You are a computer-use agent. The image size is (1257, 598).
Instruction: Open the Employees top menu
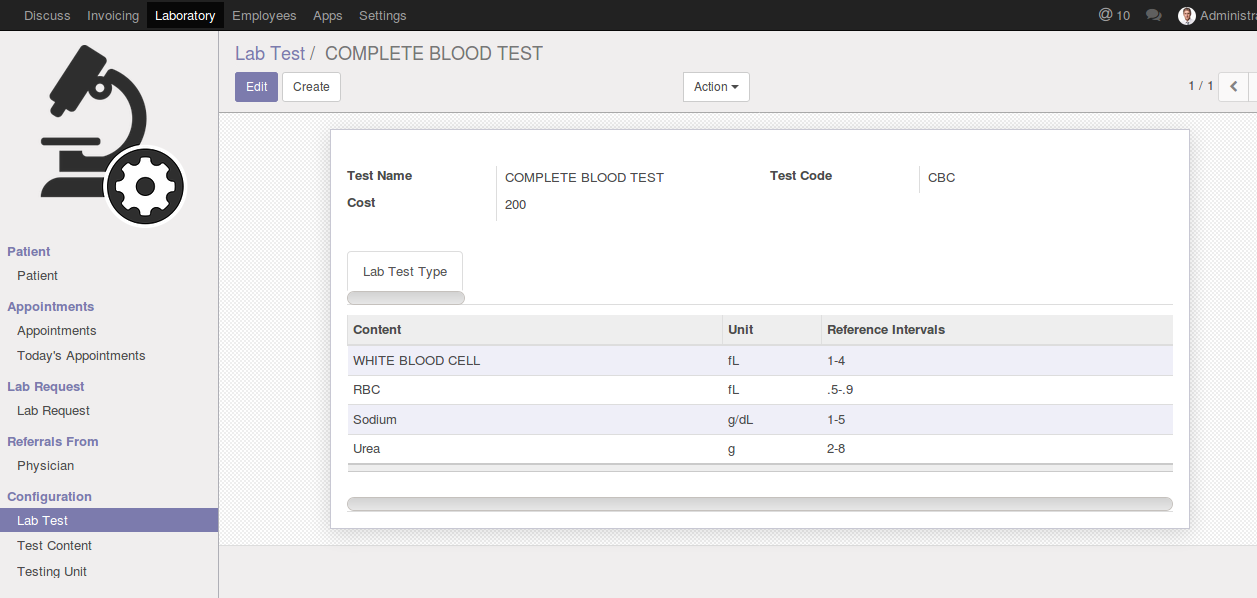(x=264, y=15)
